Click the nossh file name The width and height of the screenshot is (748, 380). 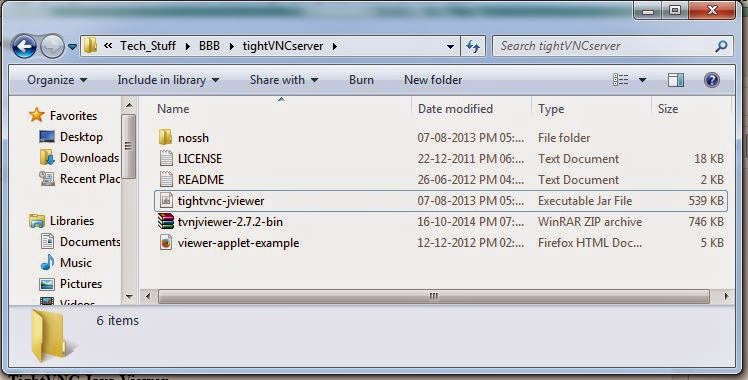[x=193, y=138]
